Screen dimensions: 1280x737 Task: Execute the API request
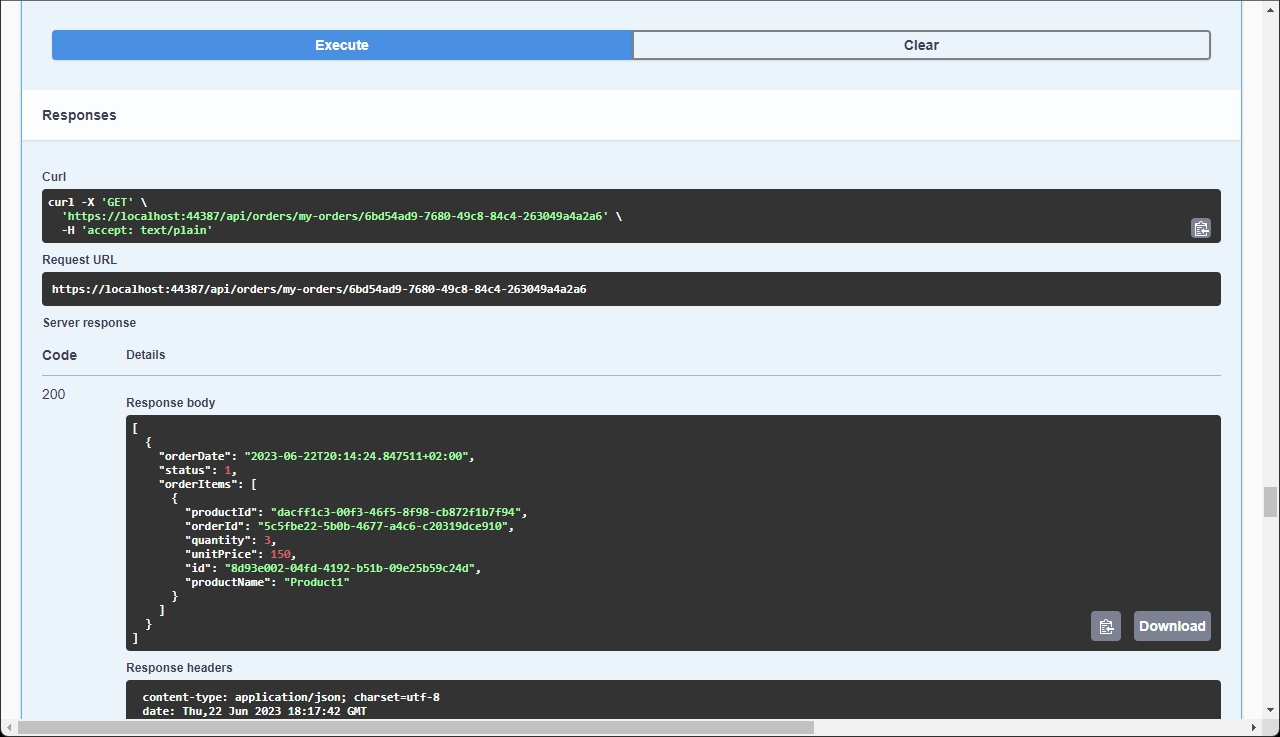[x=342, y=45]
